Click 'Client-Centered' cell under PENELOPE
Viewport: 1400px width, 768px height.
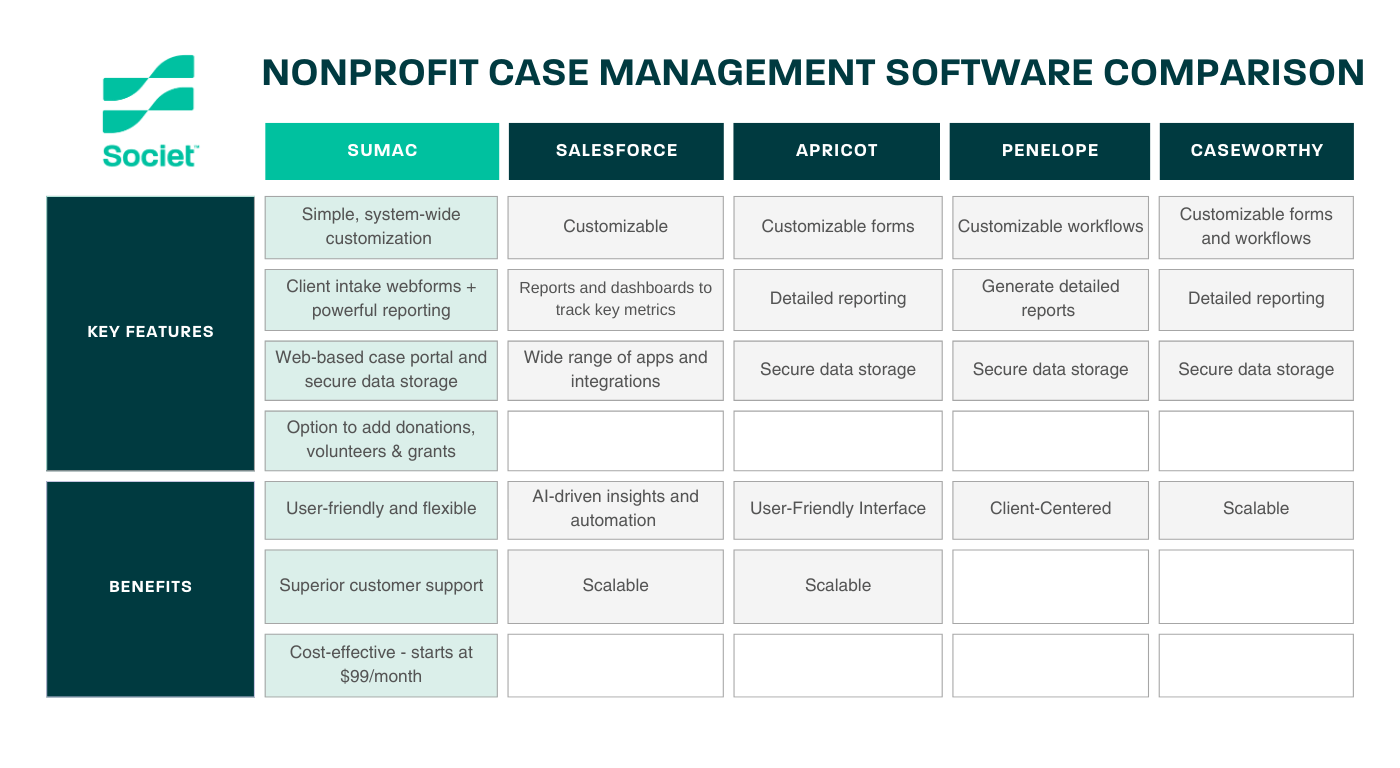pos(1049,510)
